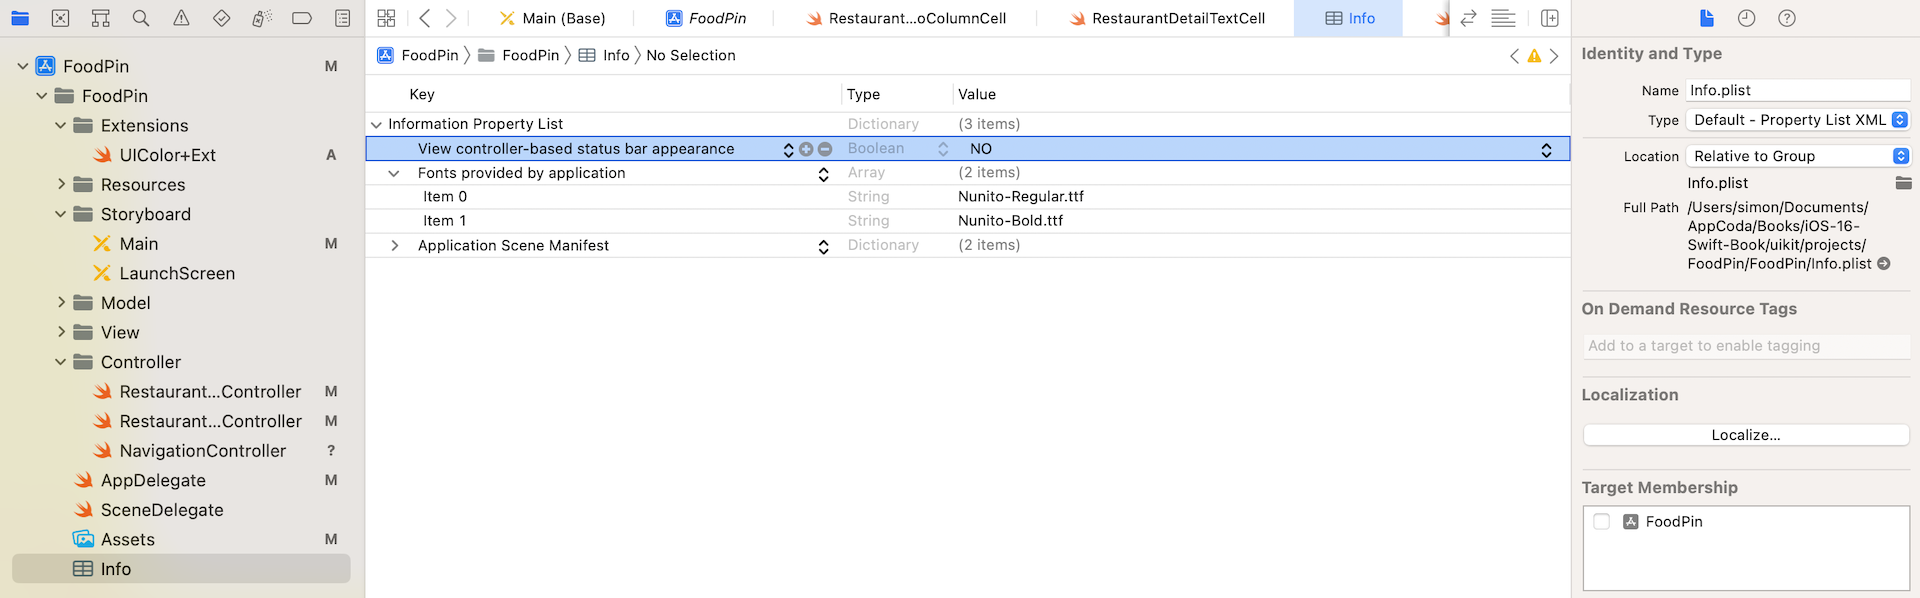Screen dimensions: 1920x598
Task: Select the Assets catalog
Action: [x=127, y=539]
